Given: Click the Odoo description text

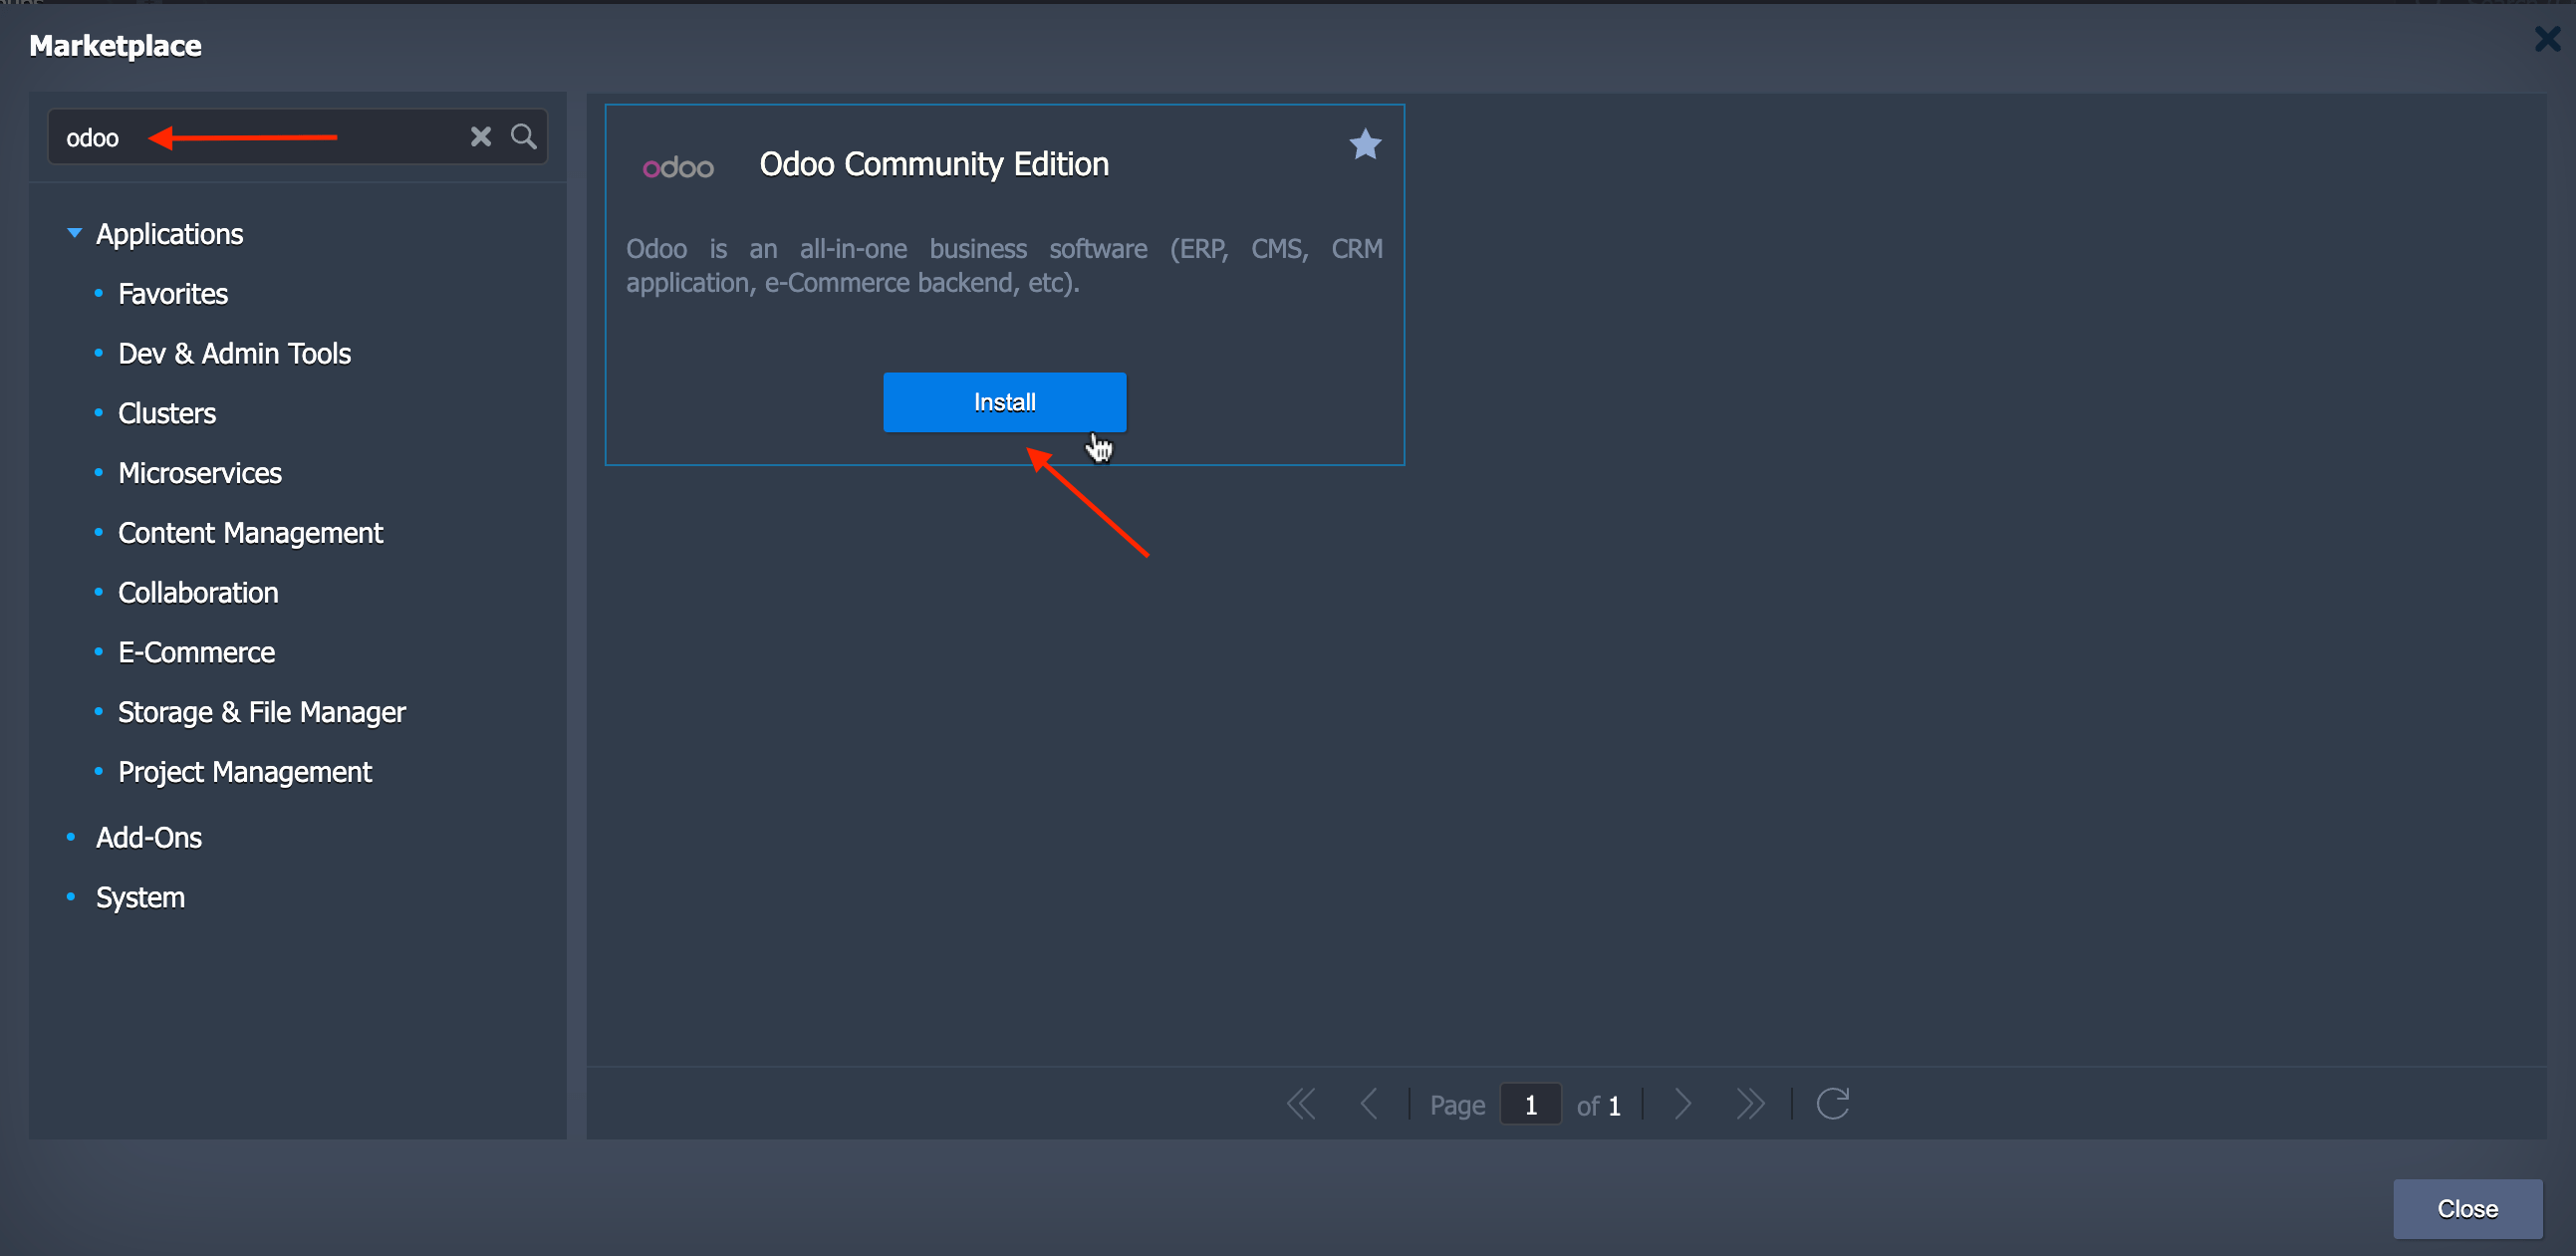Looking at the screenshot, I should click(1004, 266).
